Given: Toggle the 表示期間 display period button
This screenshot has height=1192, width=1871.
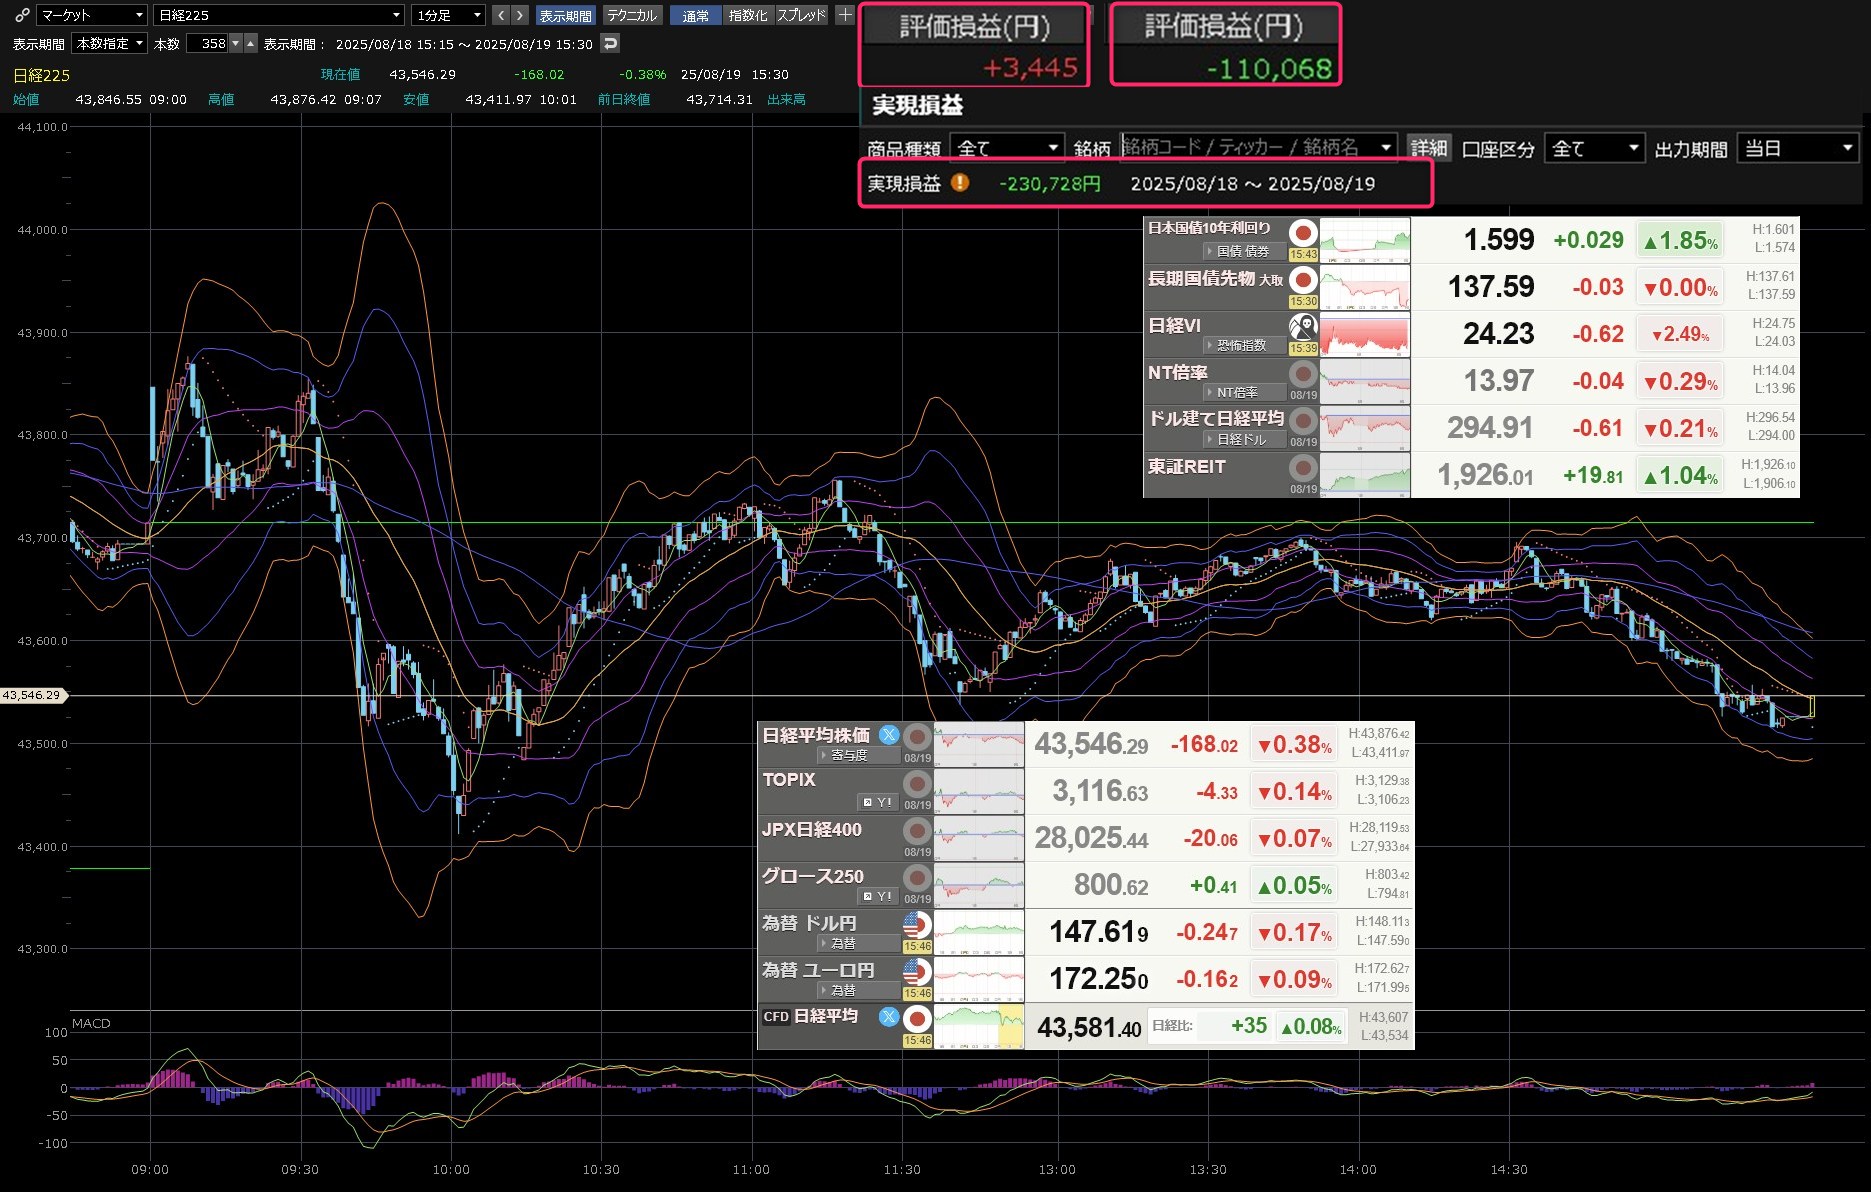Looking at the screenshot, I should tap(565, 16).
